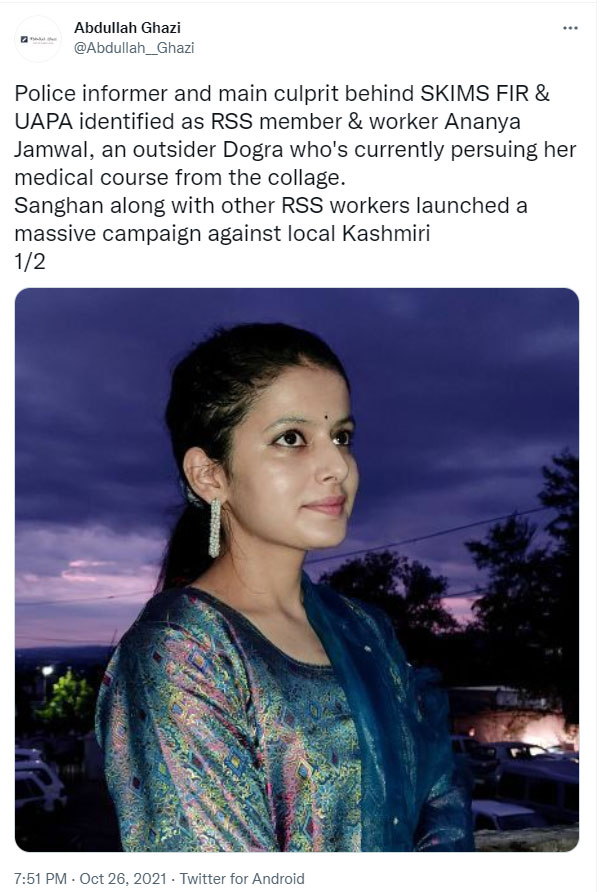
Task: Open the Abdullah Ghazi display name link
Action: [x=127, y=27]
